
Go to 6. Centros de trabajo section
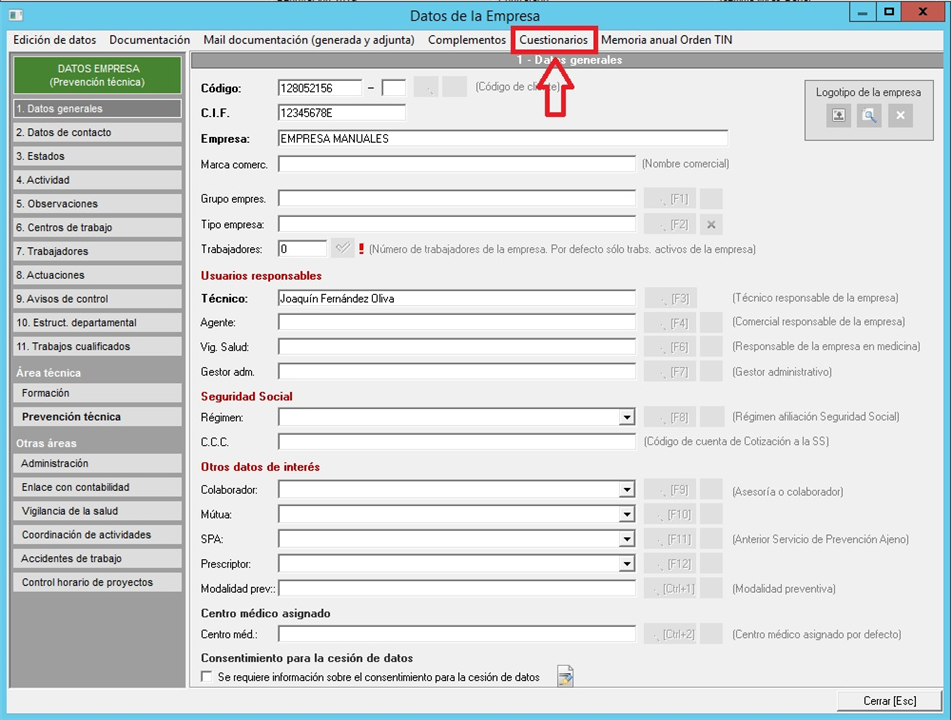pos(96,228)
